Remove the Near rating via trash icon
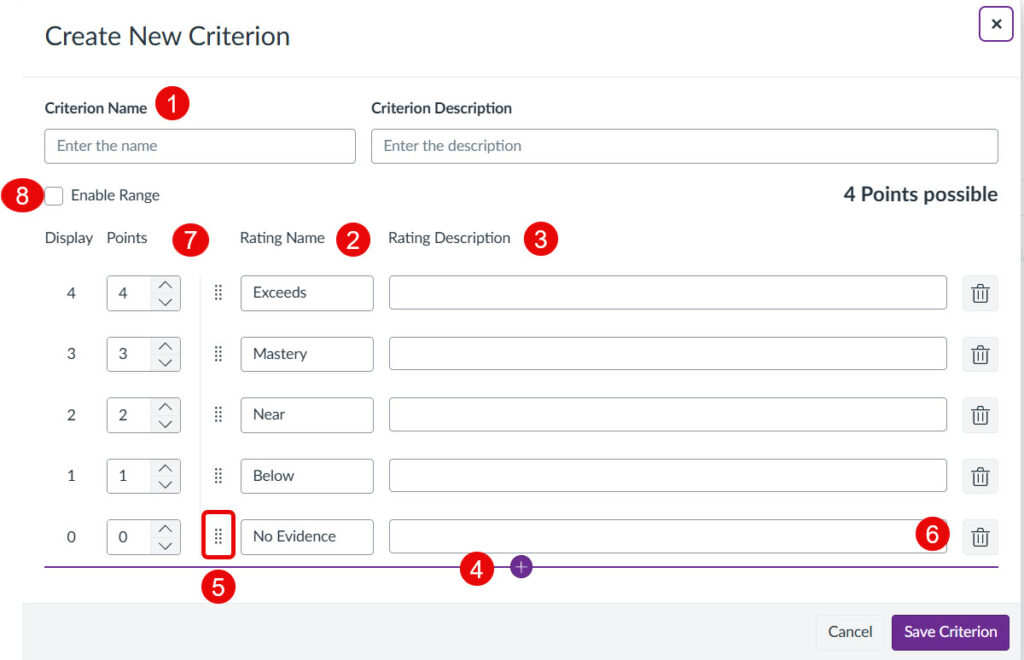The height and width of the screenshot is (660, 1024). pyautogui.click(x=980, y=415)
